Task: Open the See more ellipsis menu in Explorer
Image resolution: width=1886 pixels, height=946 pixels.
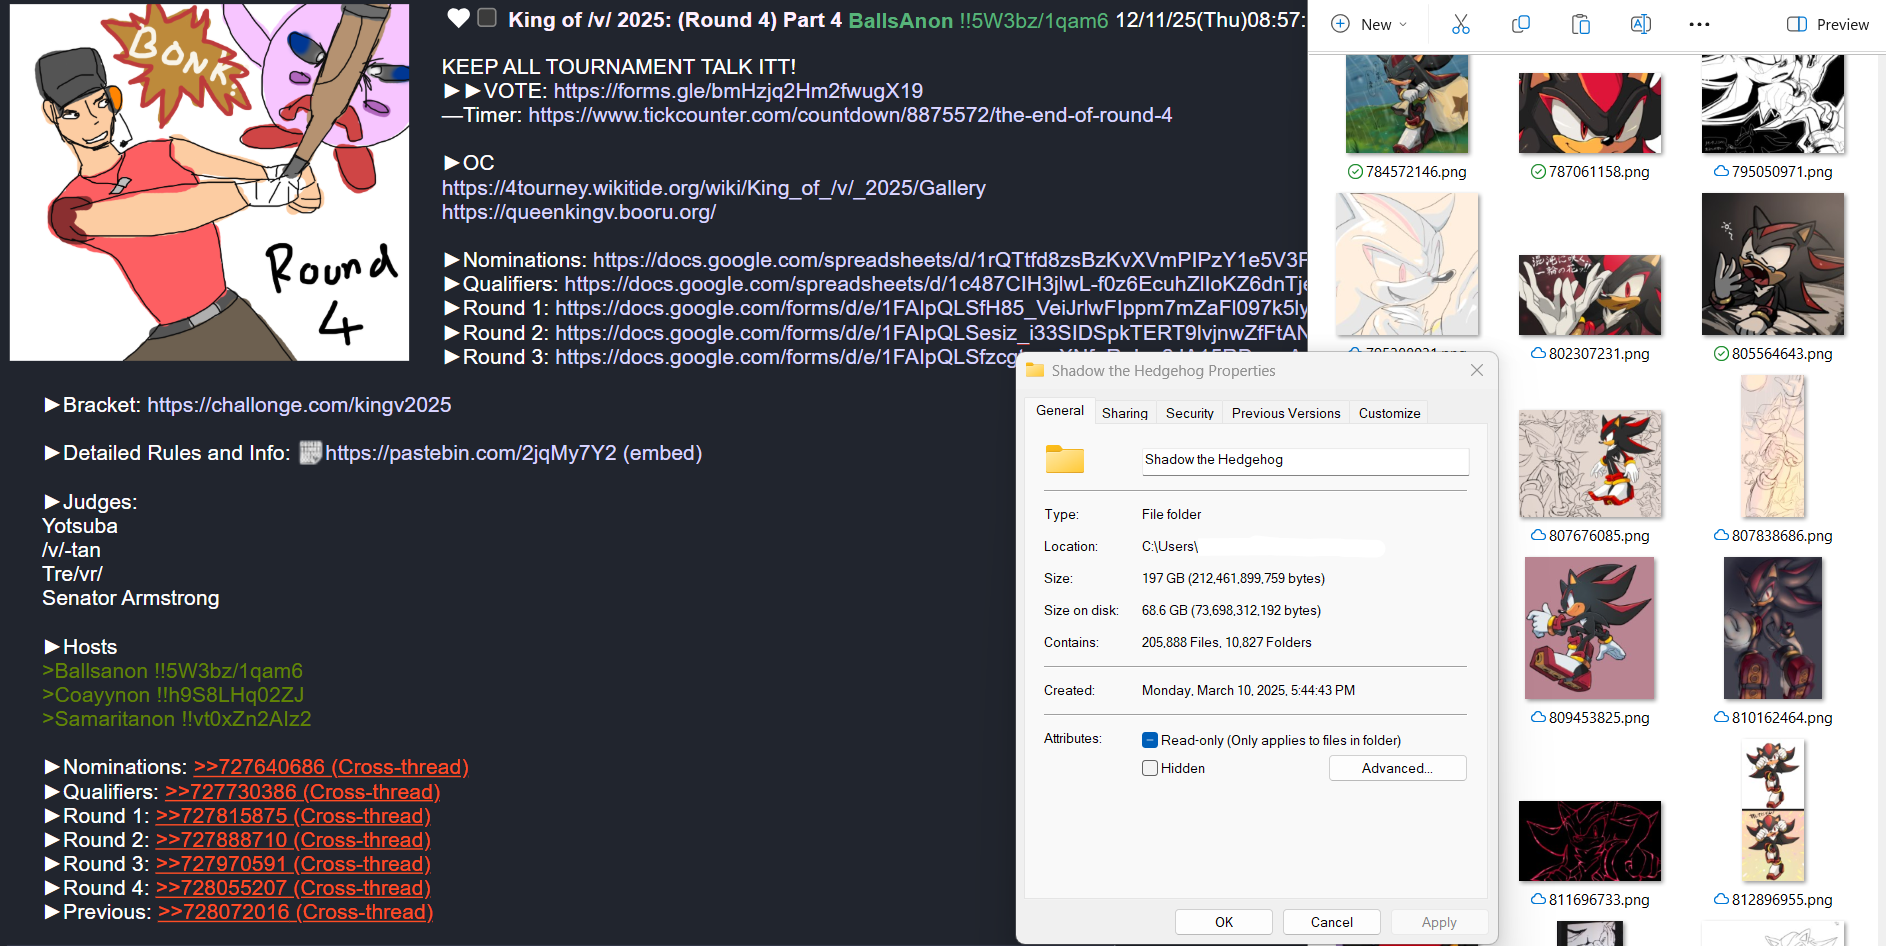Action: point(1699,24)
